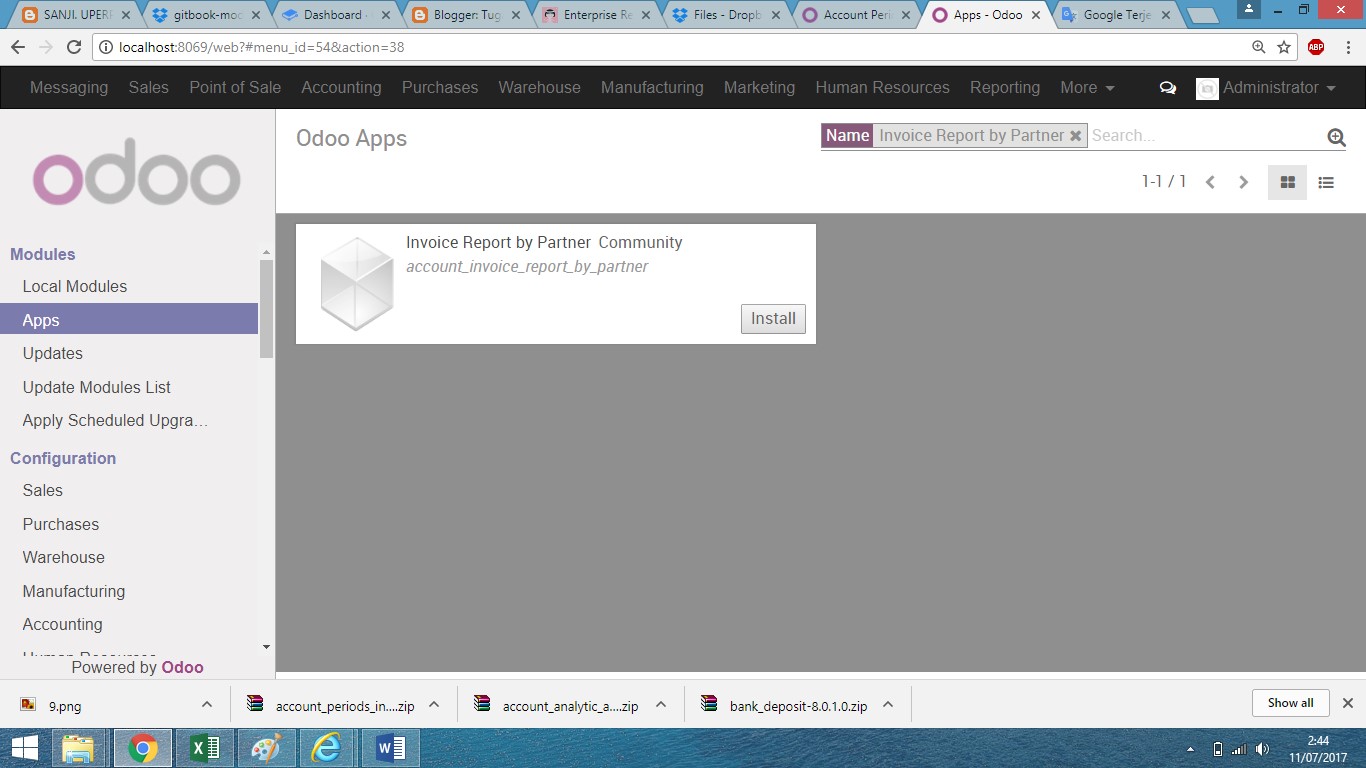Expand options for account_analytic download
The width and height of the screenshot is (1366, 768).
(661, 705)
